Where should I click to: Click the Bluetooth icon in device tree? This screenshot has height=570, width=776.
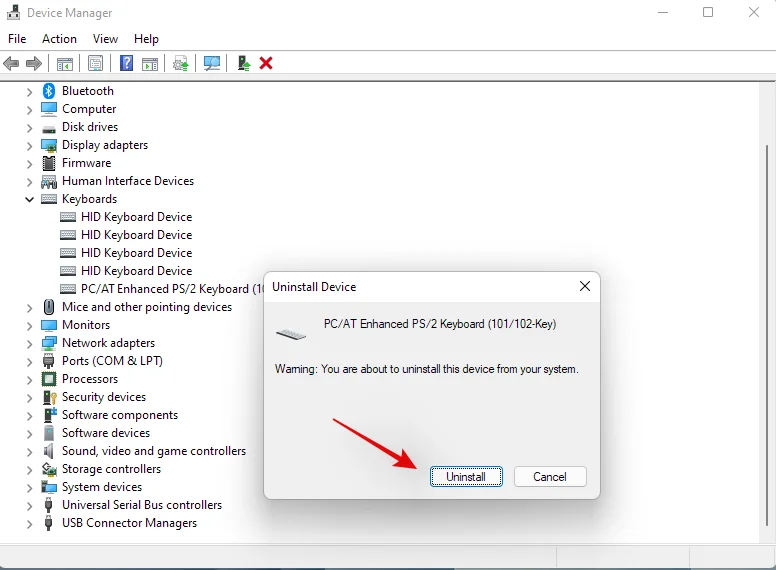coord(49,91)
